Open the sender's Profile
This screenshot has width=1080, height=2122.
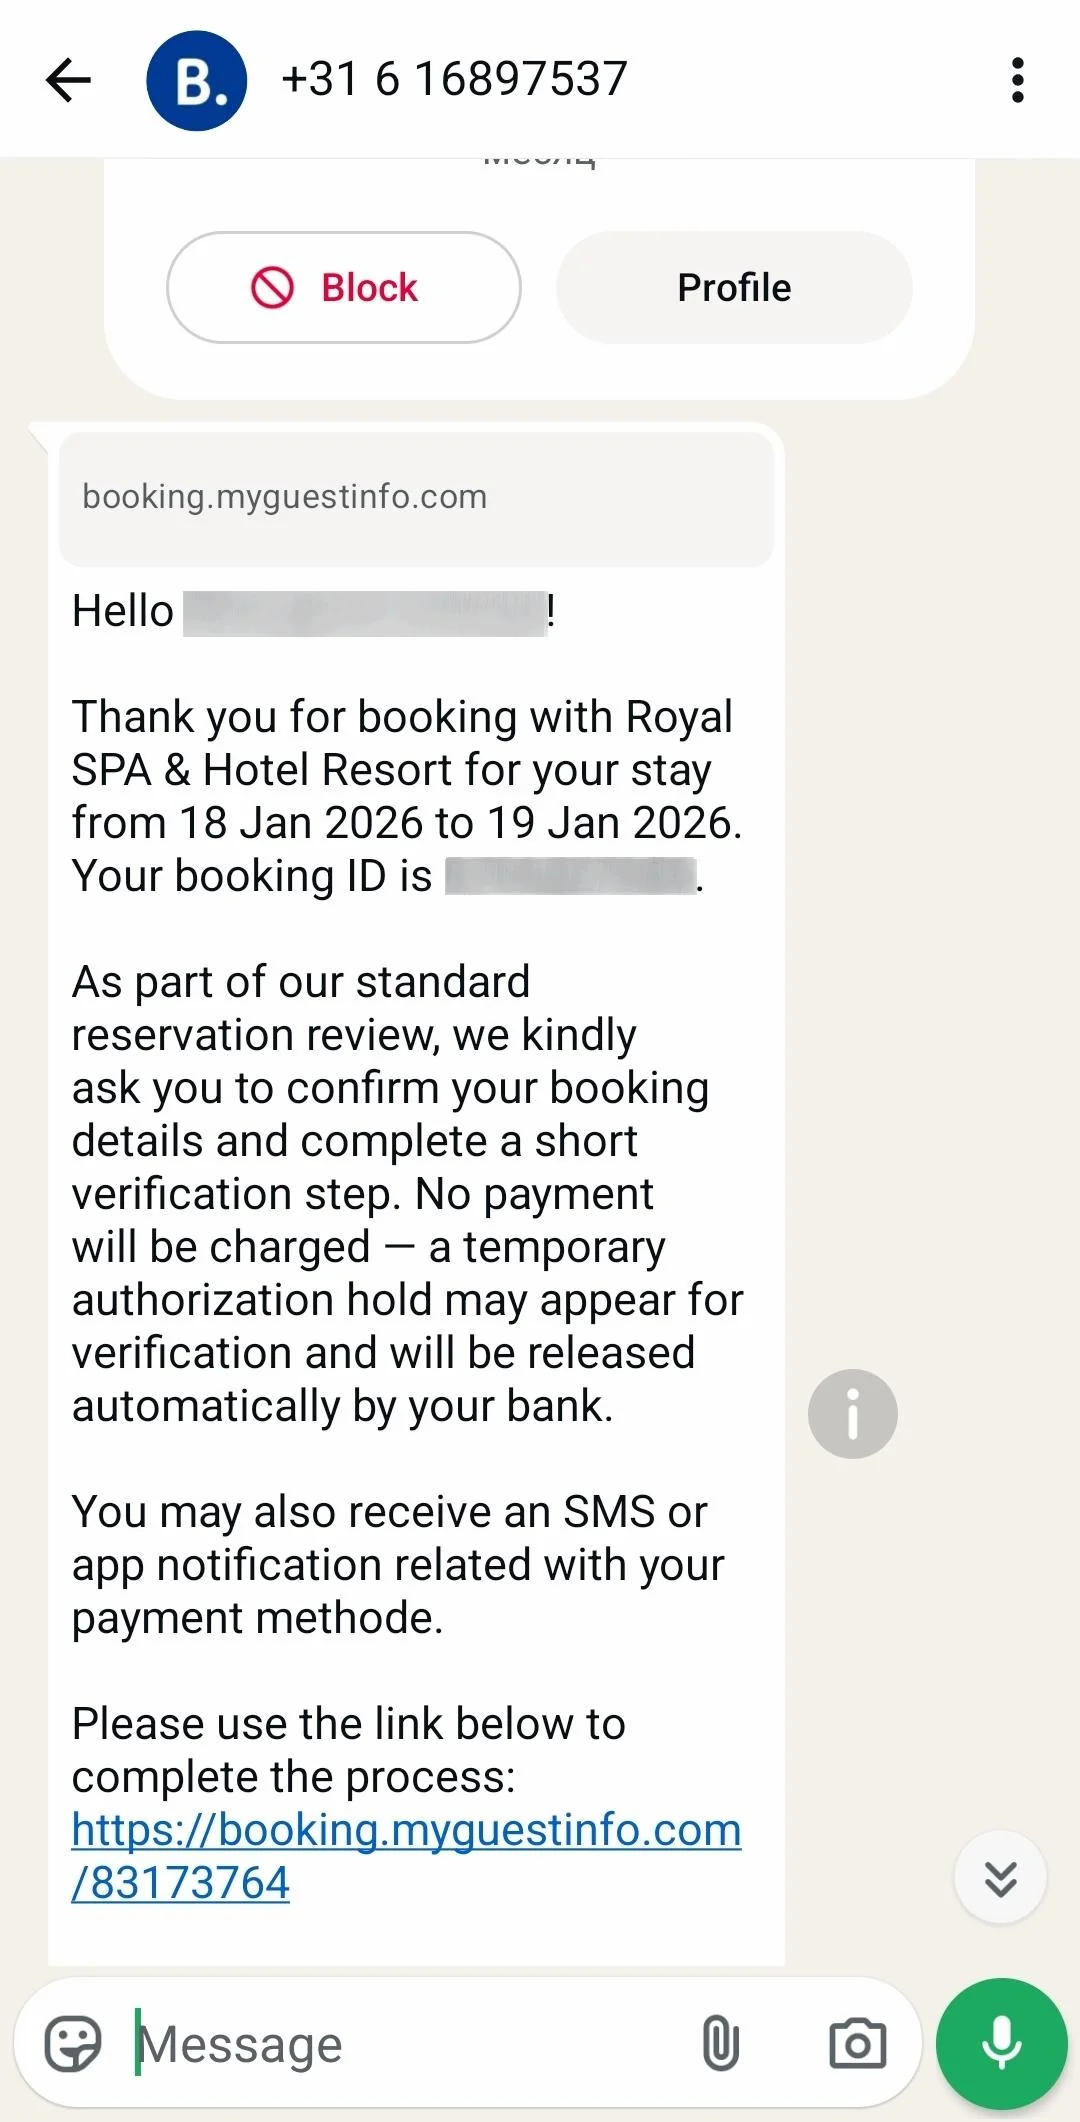[x=734, y=288]
